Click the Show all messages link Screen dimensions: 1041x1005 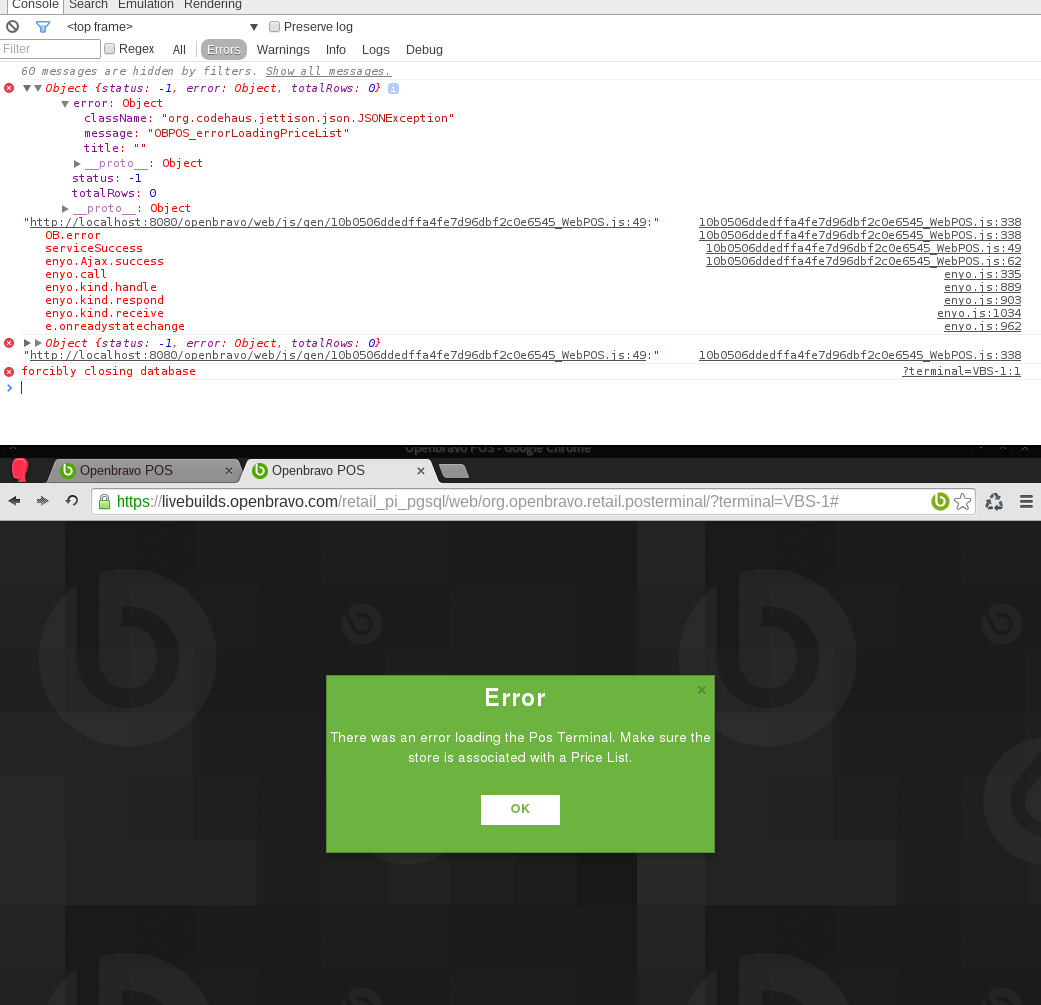click(x=328, y=71)
